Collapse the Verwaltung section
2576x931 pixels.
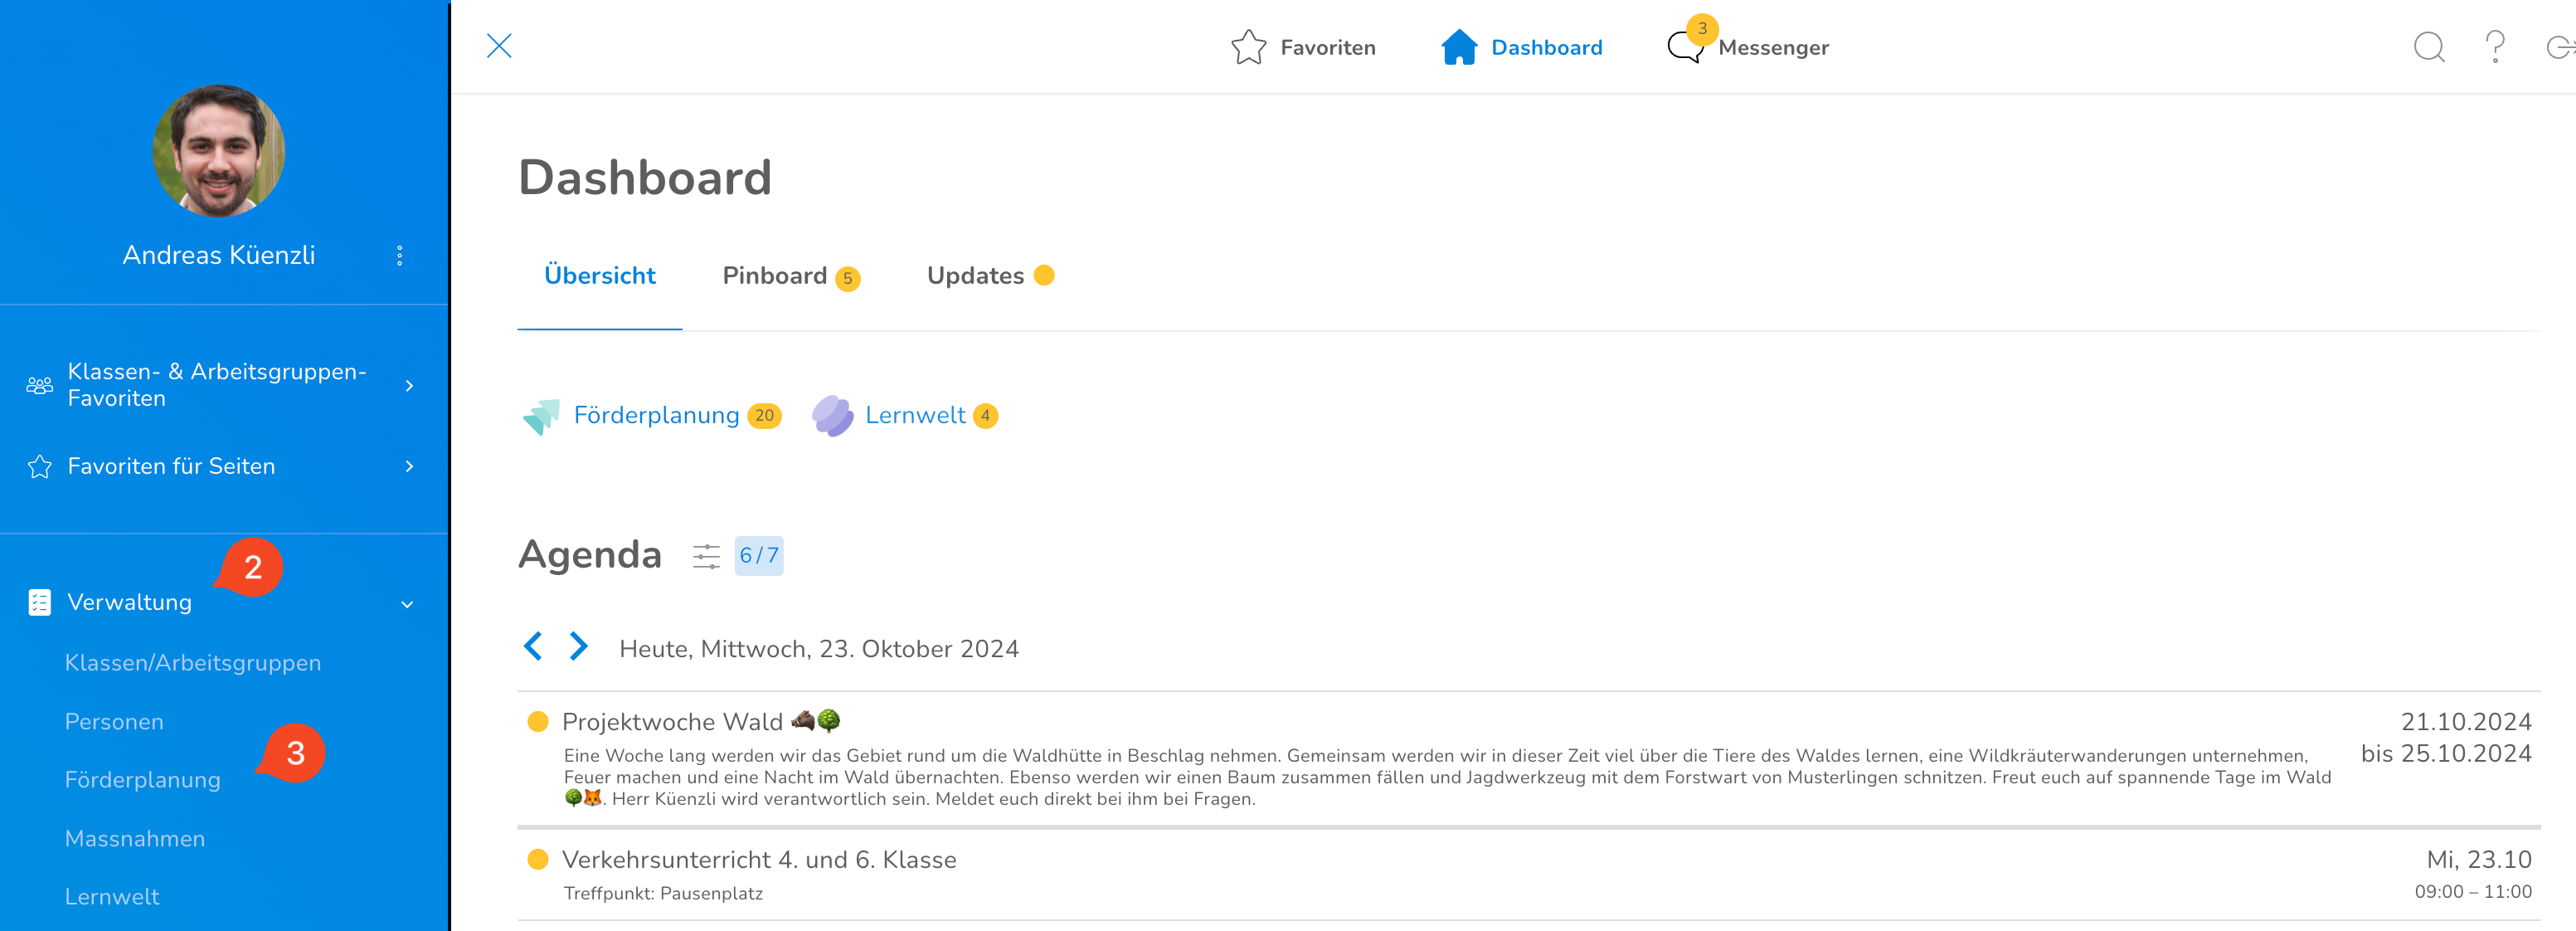coord(407,603)
